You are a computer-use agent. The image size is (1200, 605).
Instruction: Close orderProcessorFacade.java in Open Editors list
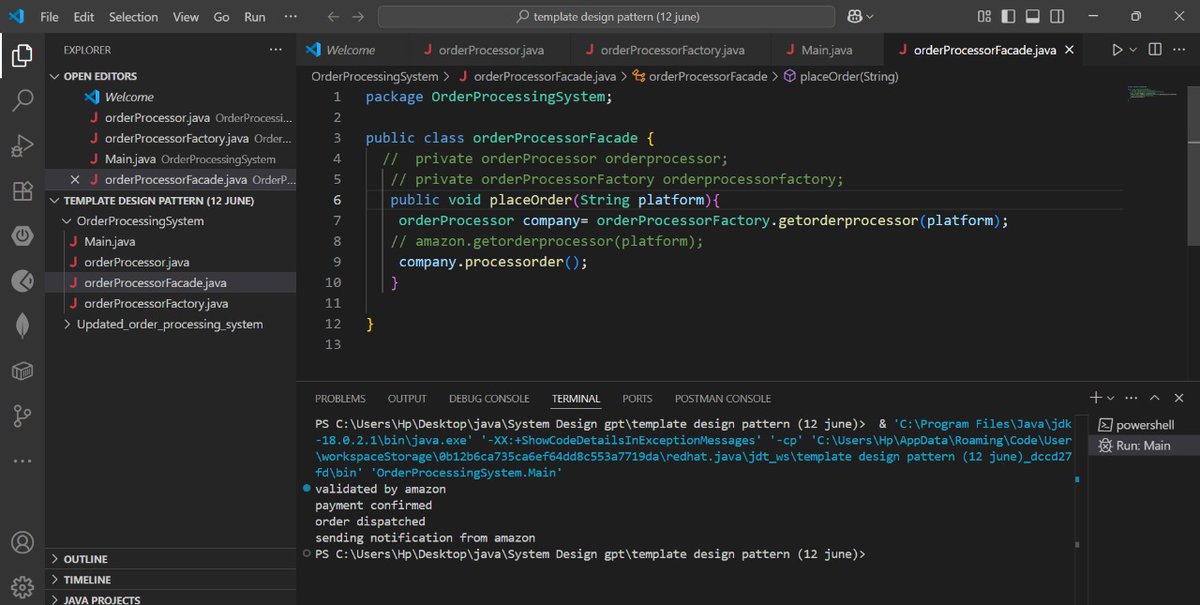(x=75, y=180)
